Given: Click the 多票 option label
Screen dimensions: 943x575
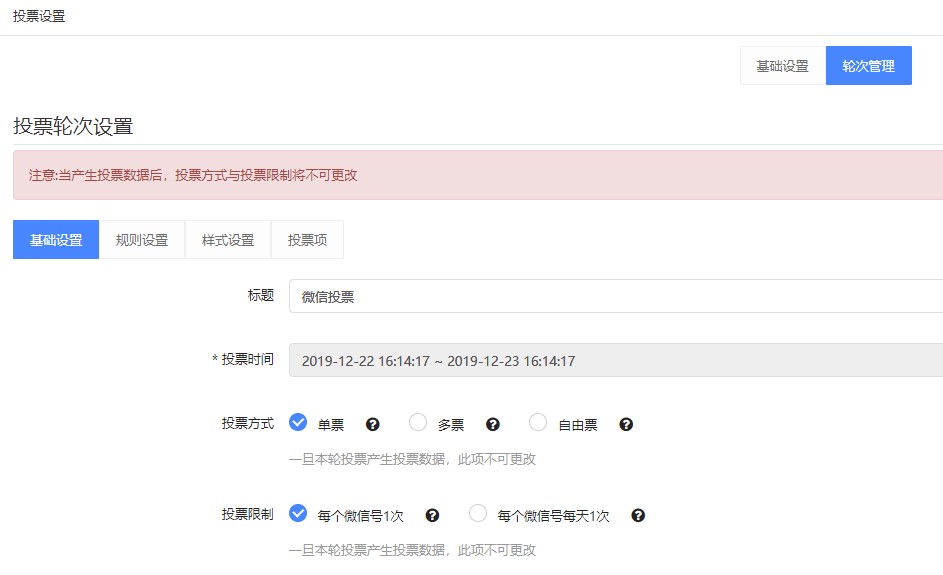Looking at the screenshot, I should coord(451,425).
